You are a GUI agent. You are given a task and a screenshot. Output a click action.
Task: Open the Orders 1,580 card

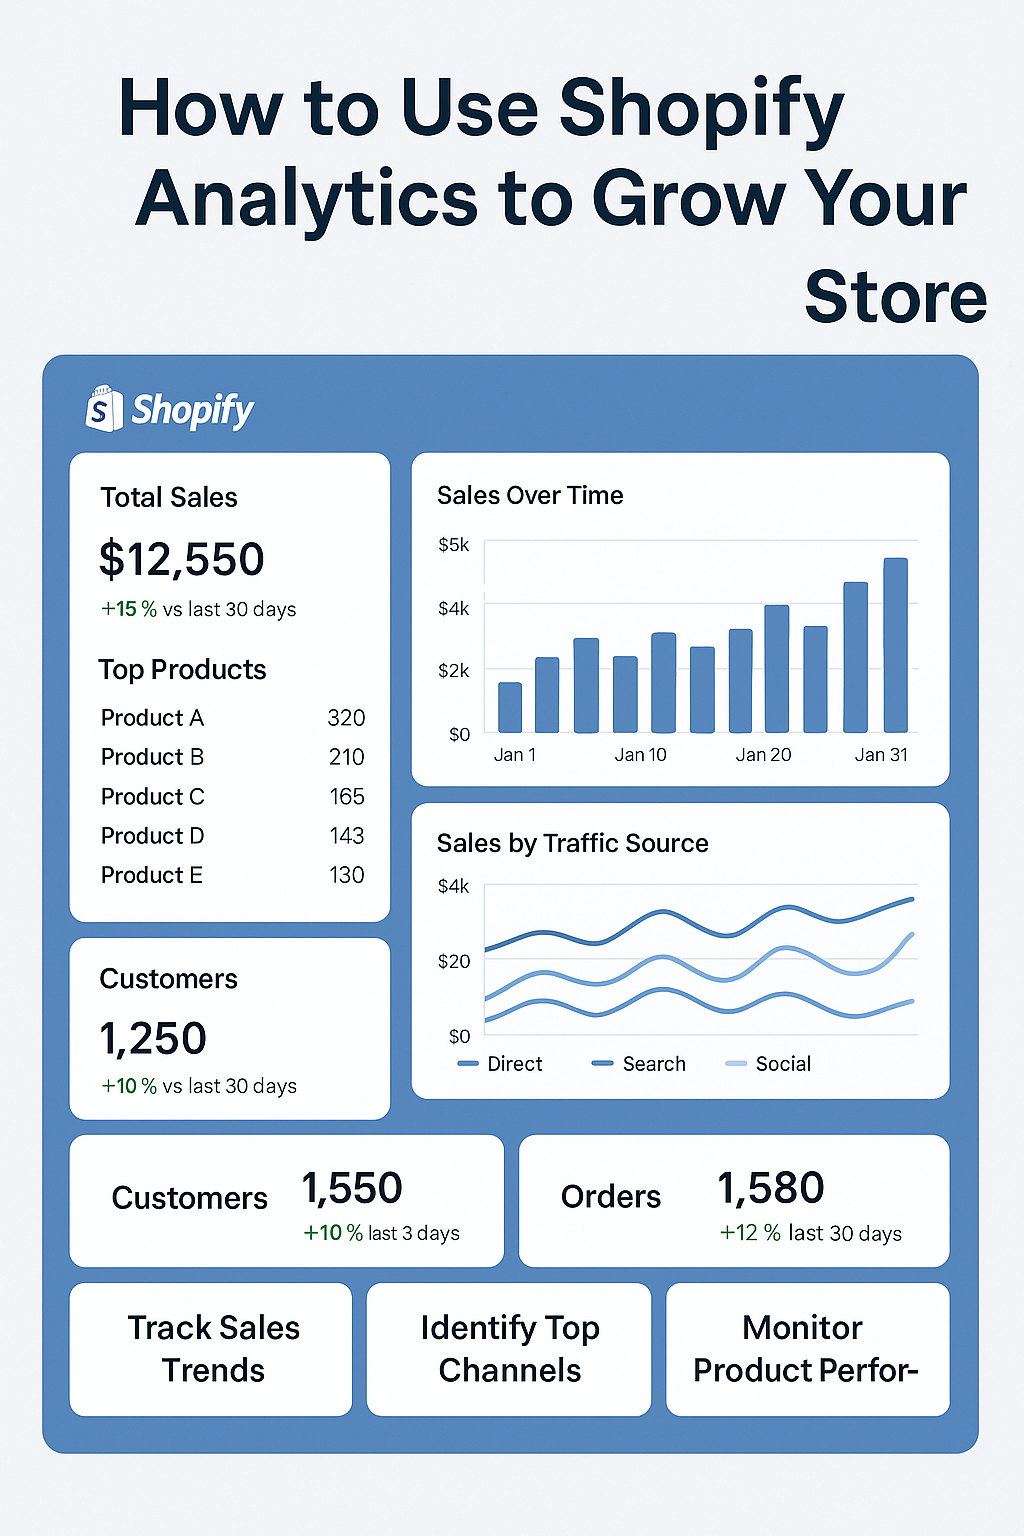[734, 1200]
